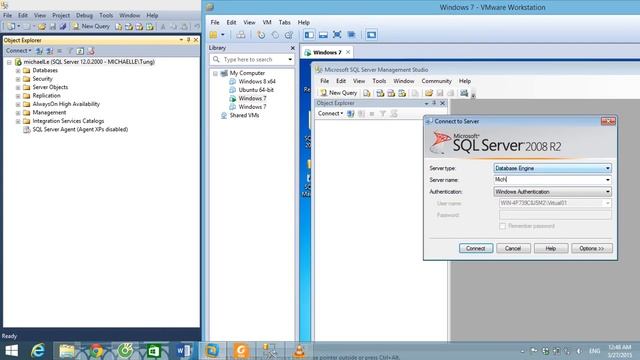Open Windows Start button on taskbar

click(11, 351)
